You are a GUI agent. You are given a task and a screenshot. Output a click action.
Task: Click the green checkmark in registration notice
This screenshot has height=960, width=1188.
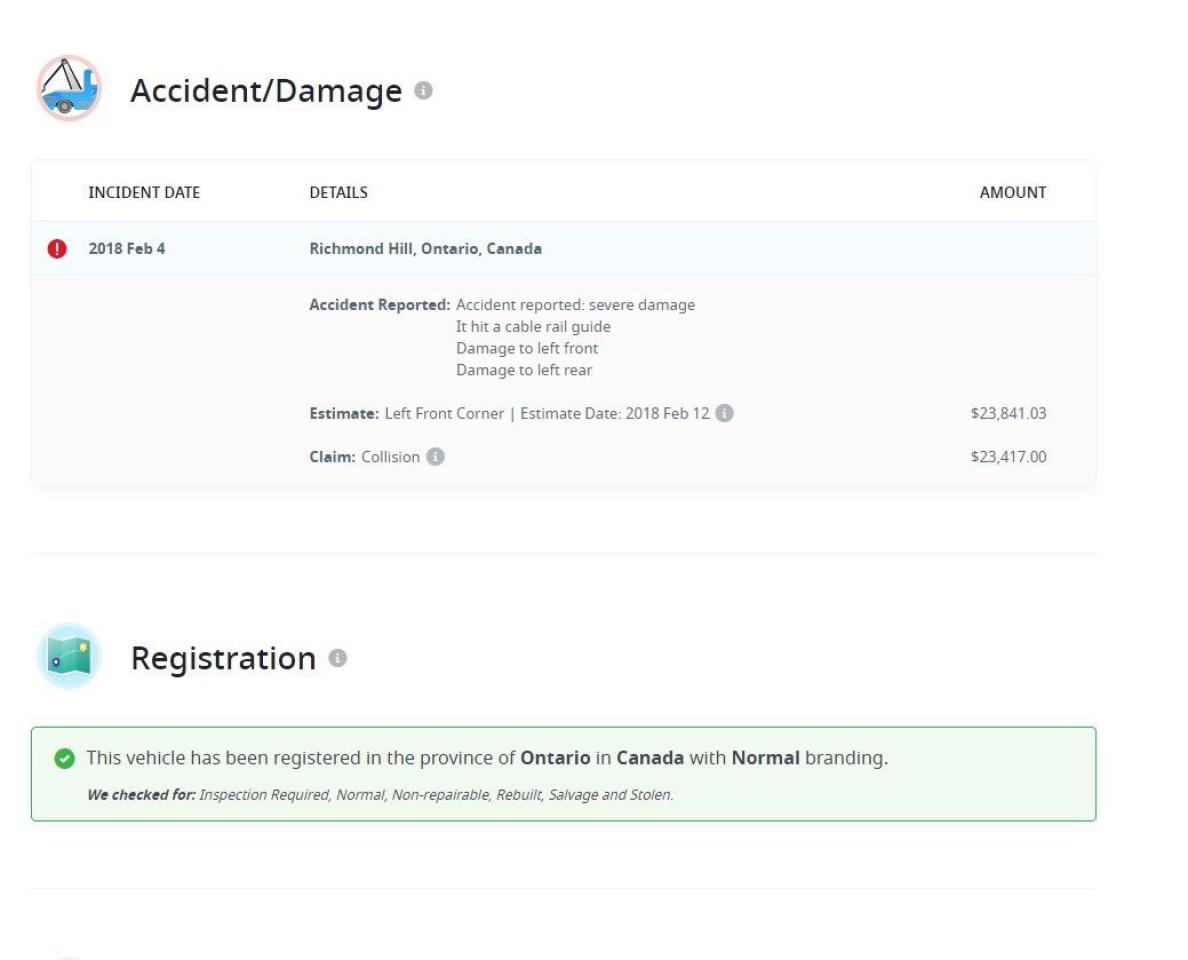tap(64, 758)
